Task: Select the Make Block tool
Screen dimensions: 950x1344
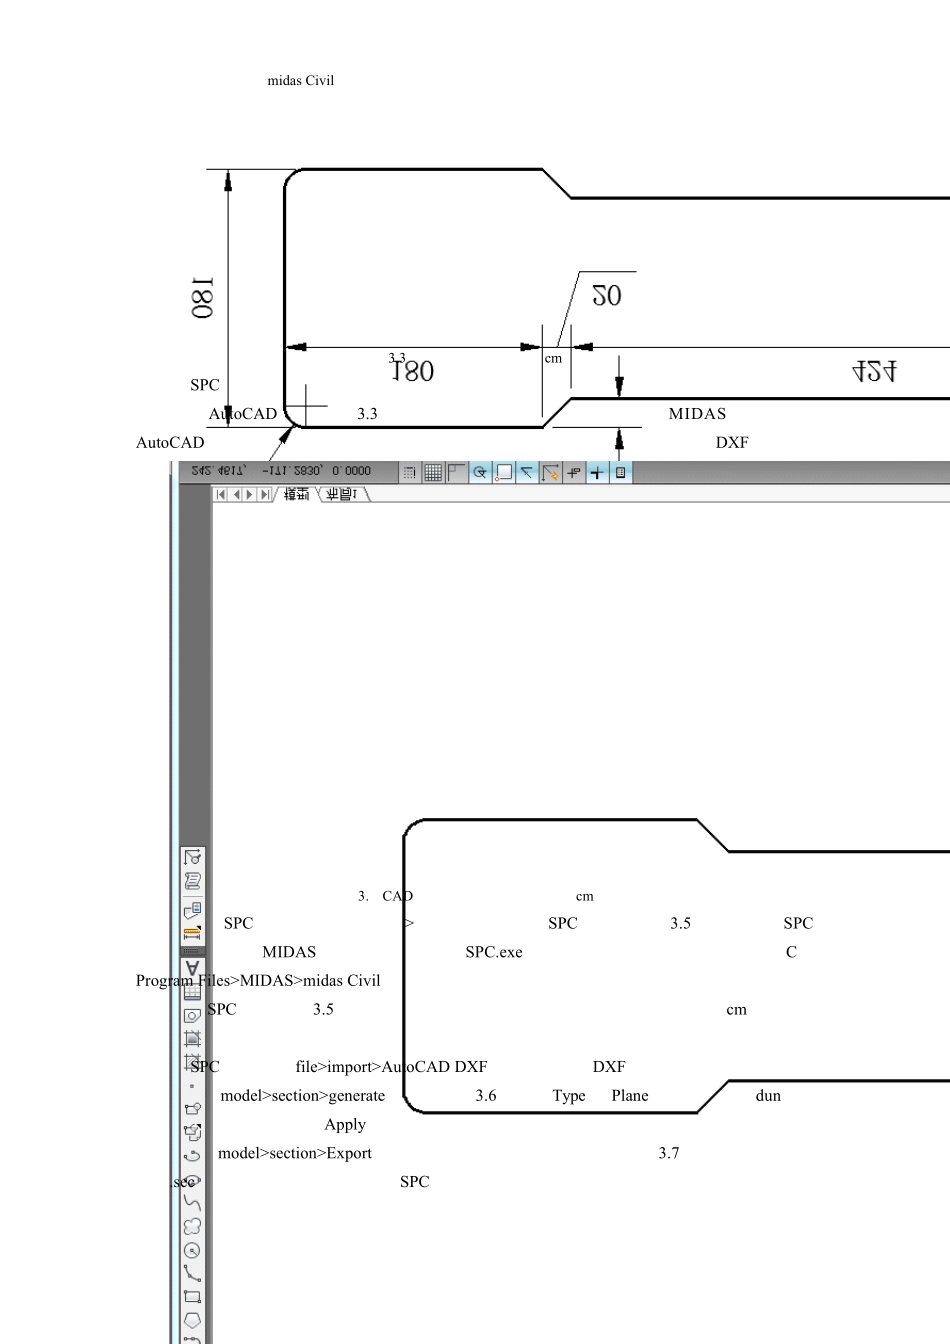Action: click(192, 1108)
